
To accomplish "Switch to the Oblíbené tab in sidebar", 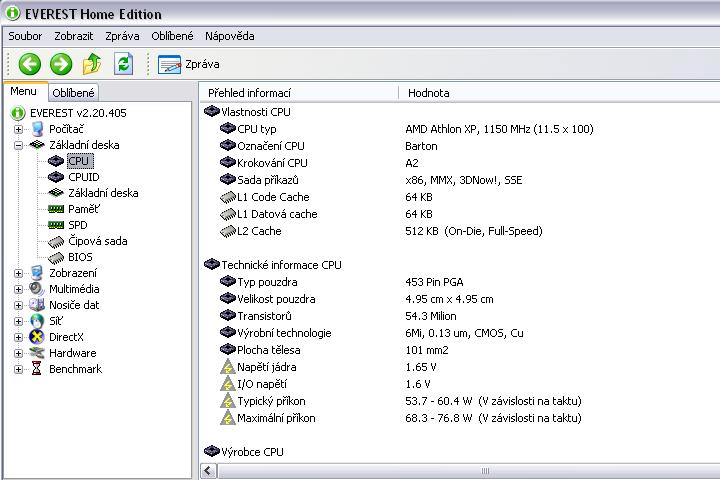I will pos(73,93).
